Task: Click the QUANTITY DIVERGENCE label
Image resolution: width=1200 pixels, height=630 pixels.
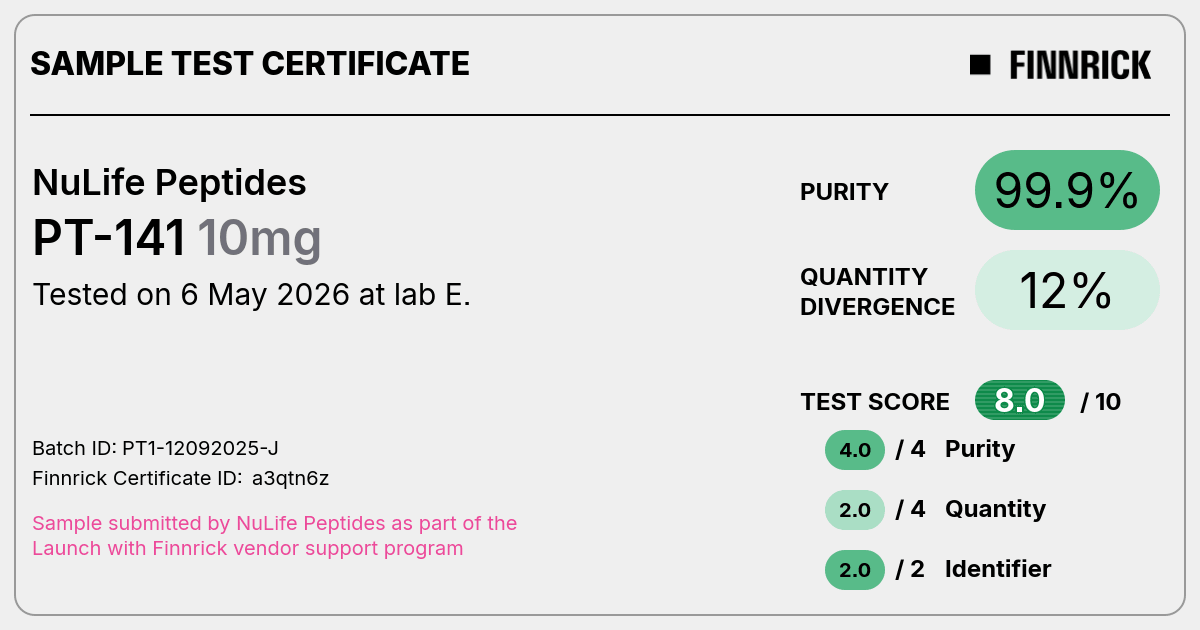Action: 877,291
